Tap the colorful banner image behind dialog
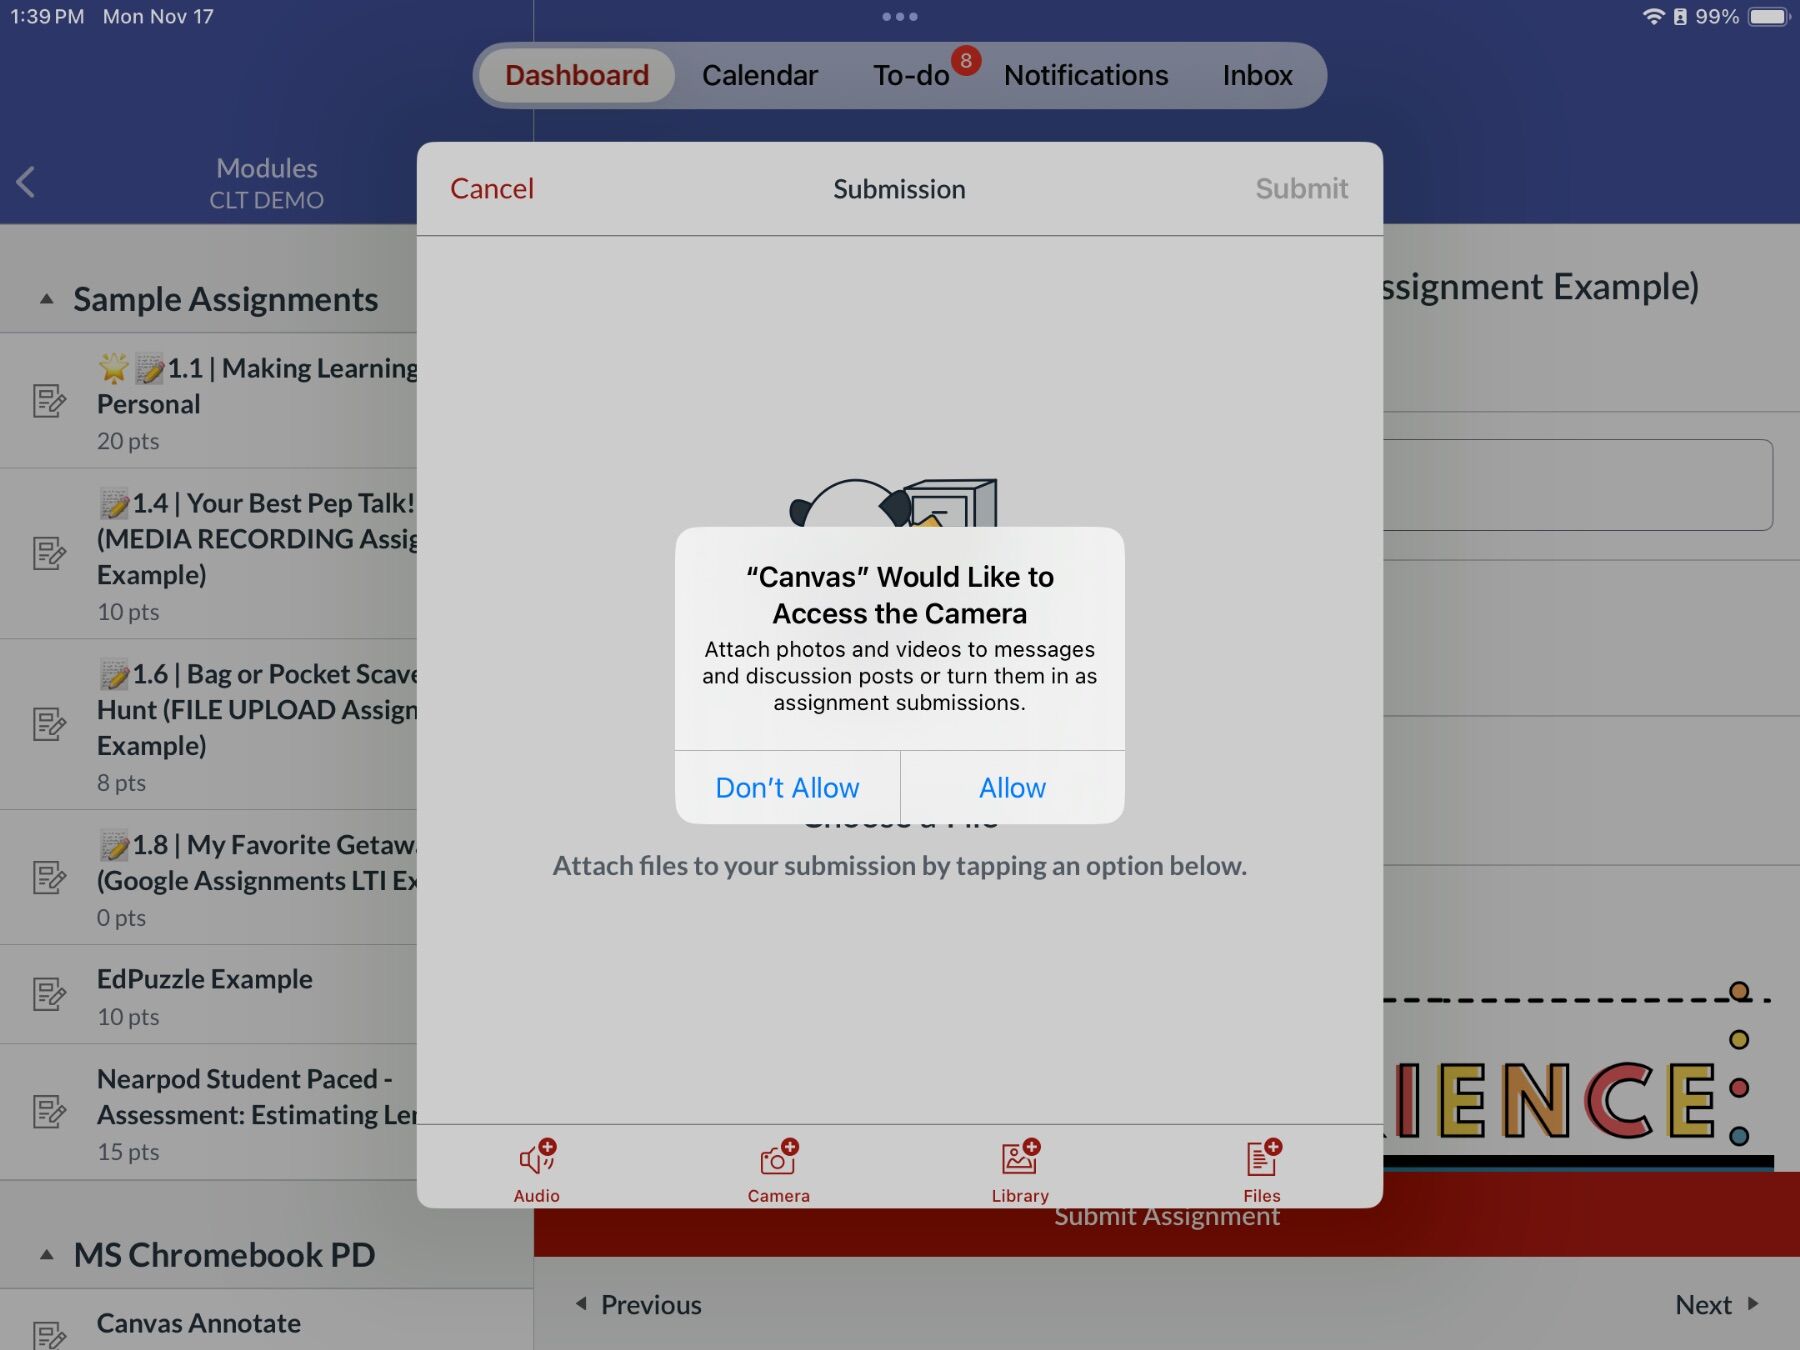This screenshot has width=1800, height=1350. (x=1578, y=1075)
